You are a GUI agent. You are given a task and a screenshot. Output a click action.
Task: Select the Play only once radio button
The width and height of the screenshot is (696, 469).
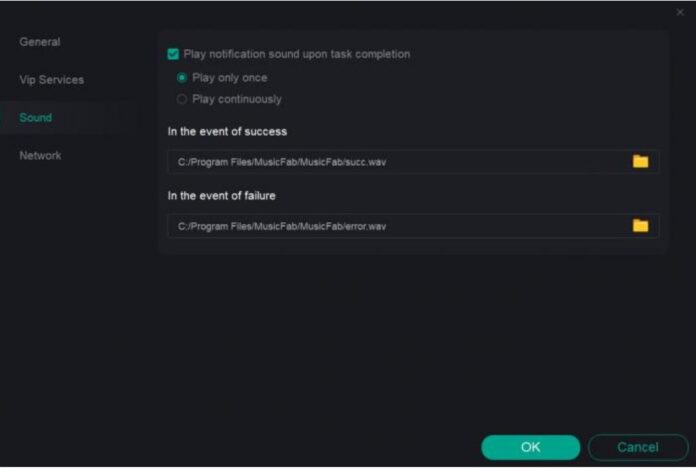pyautogui.click(x=182, y=77)
